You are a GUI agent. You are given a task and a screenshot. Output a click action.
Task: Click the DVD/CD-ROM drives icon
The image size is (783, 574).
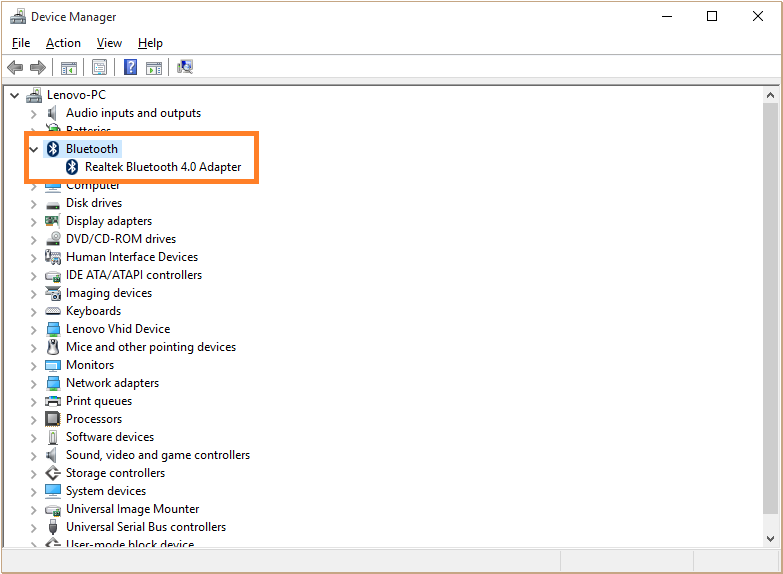tap(53, 239)
